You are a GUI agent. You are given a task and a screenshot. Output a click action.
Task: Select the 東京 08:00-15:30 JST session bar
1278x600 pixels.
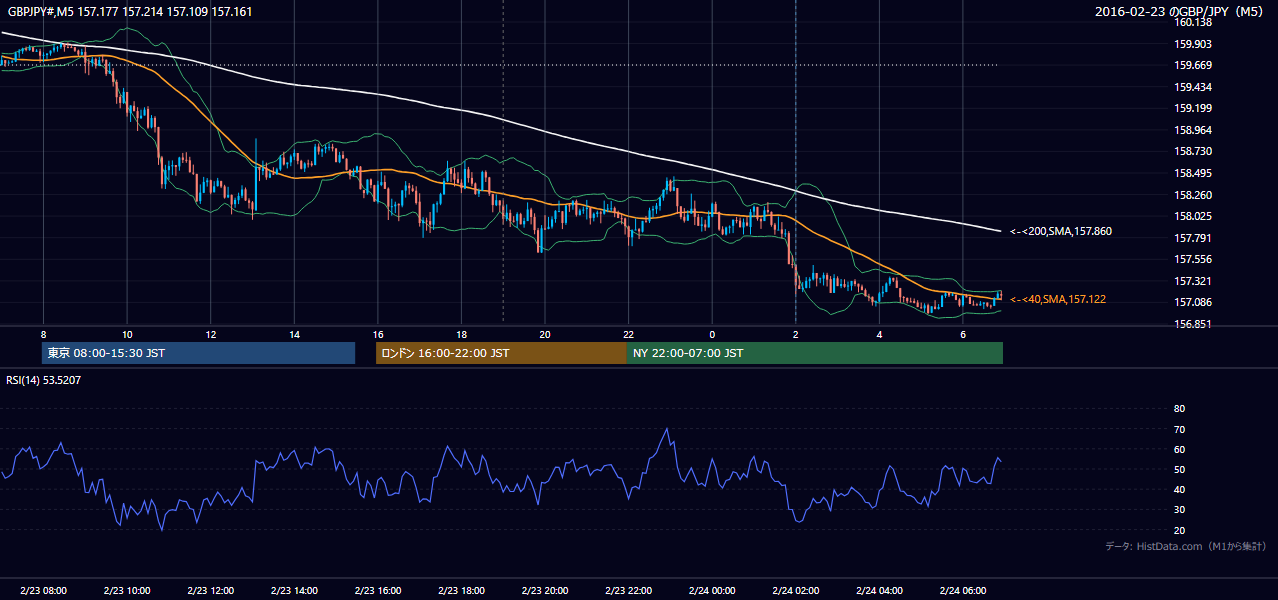198,353
